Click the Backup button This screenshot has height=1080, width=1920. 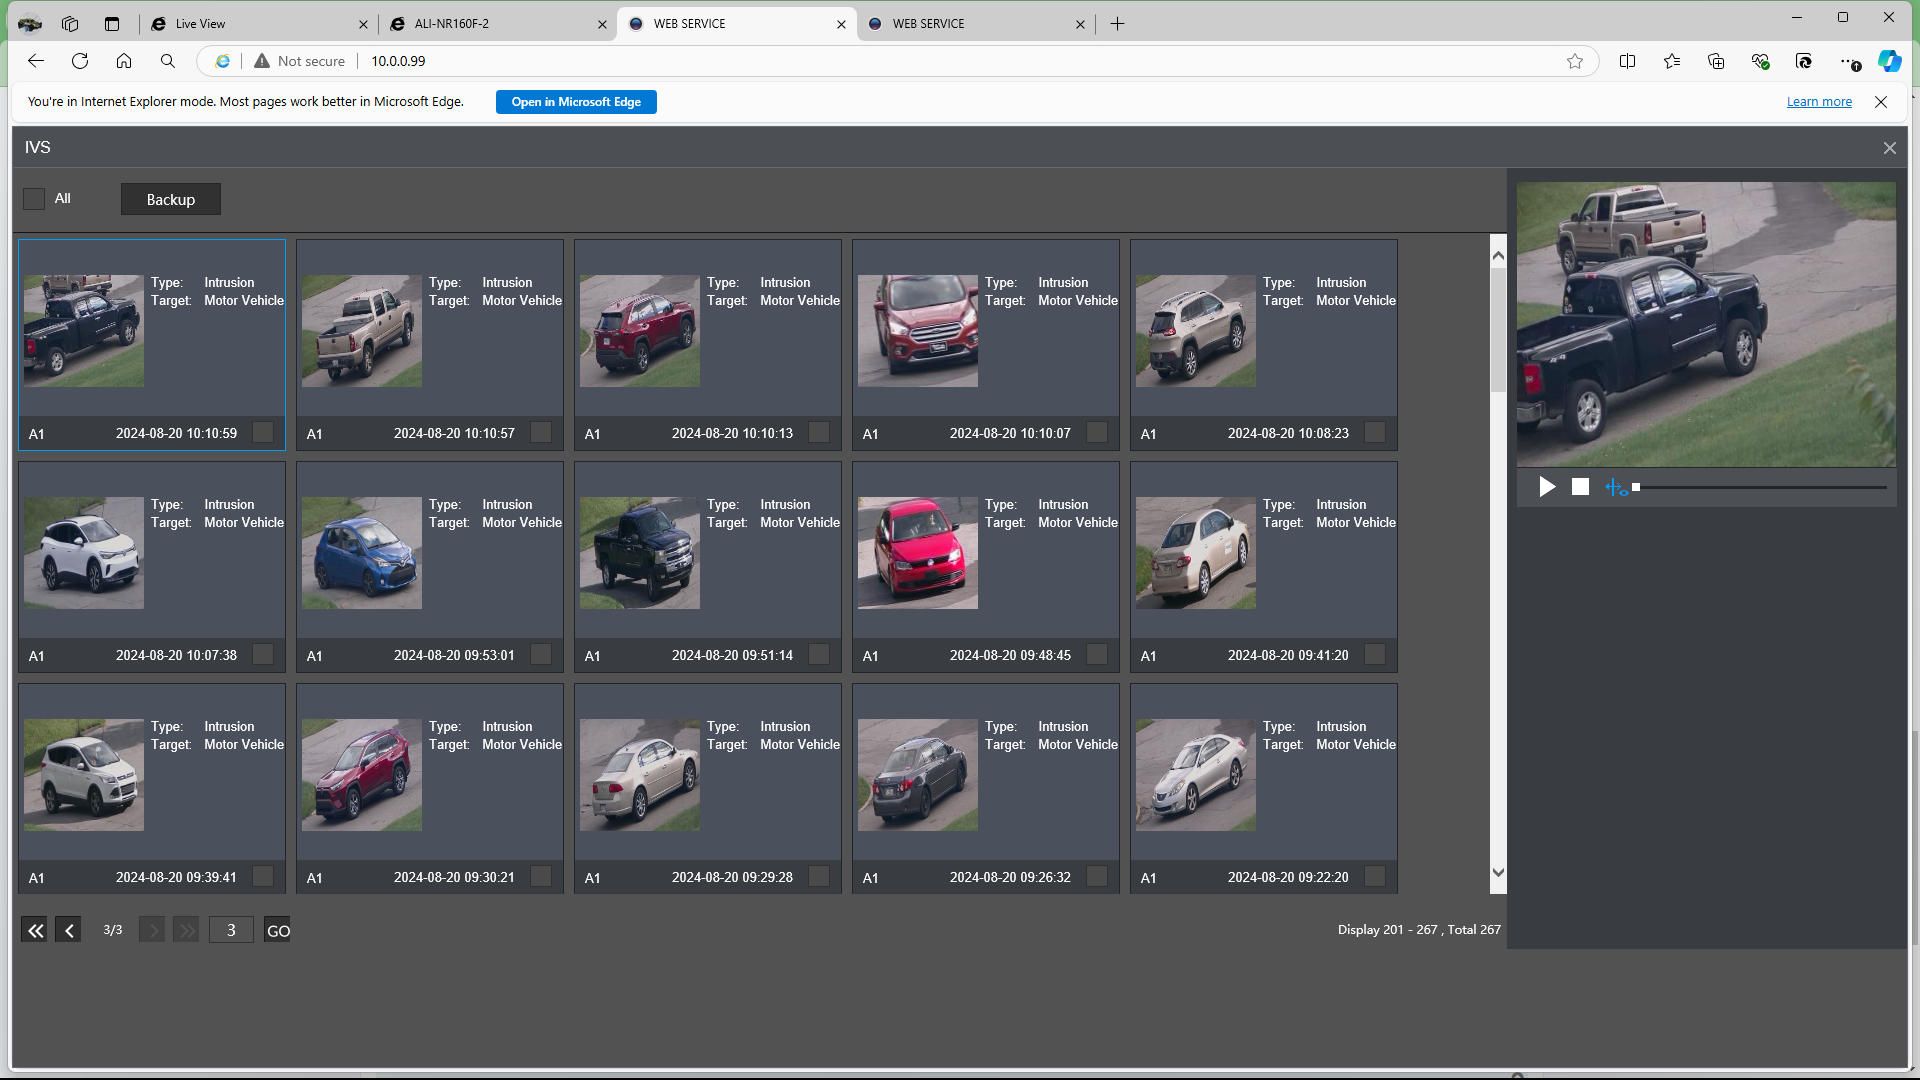point(171,199)
